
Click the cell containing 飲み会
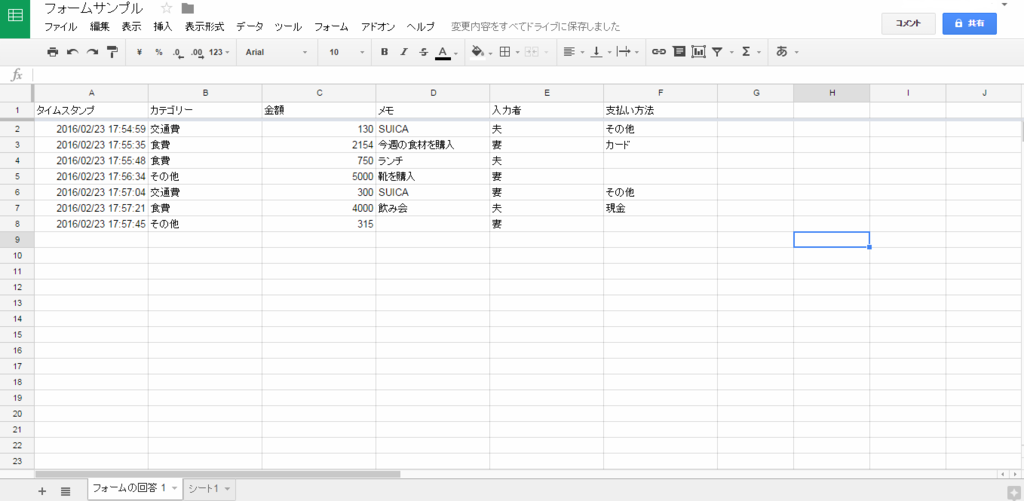pyautogui.click(x=432, y=208)
